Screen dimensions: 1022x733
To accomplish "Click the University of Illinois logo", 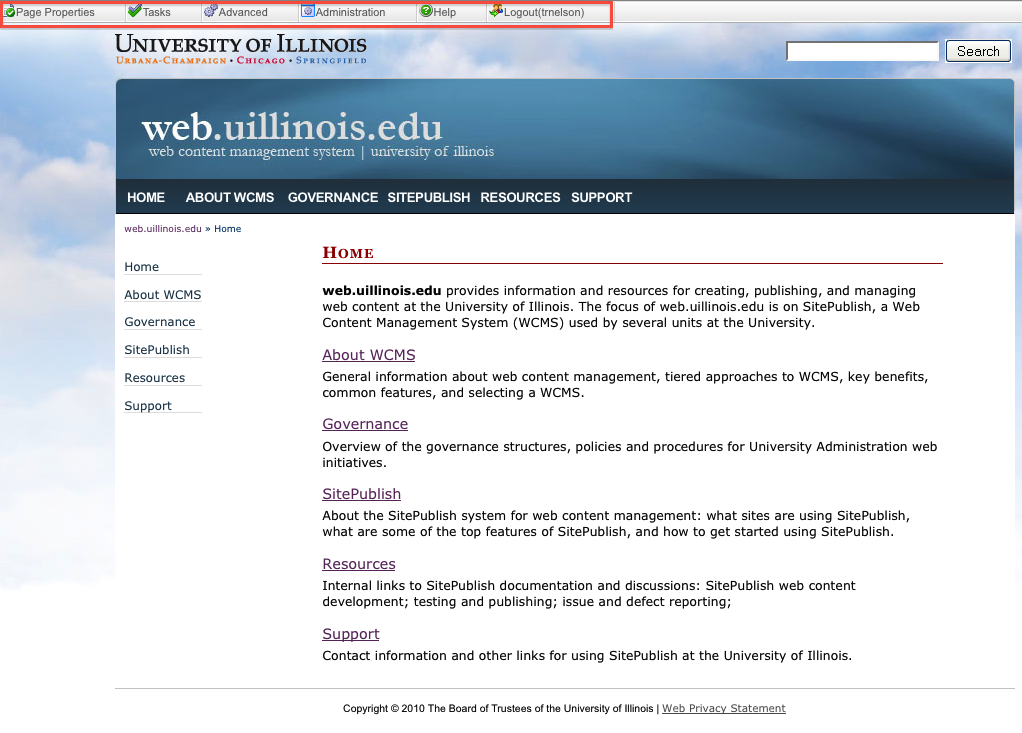I will [x=241, y=49].
